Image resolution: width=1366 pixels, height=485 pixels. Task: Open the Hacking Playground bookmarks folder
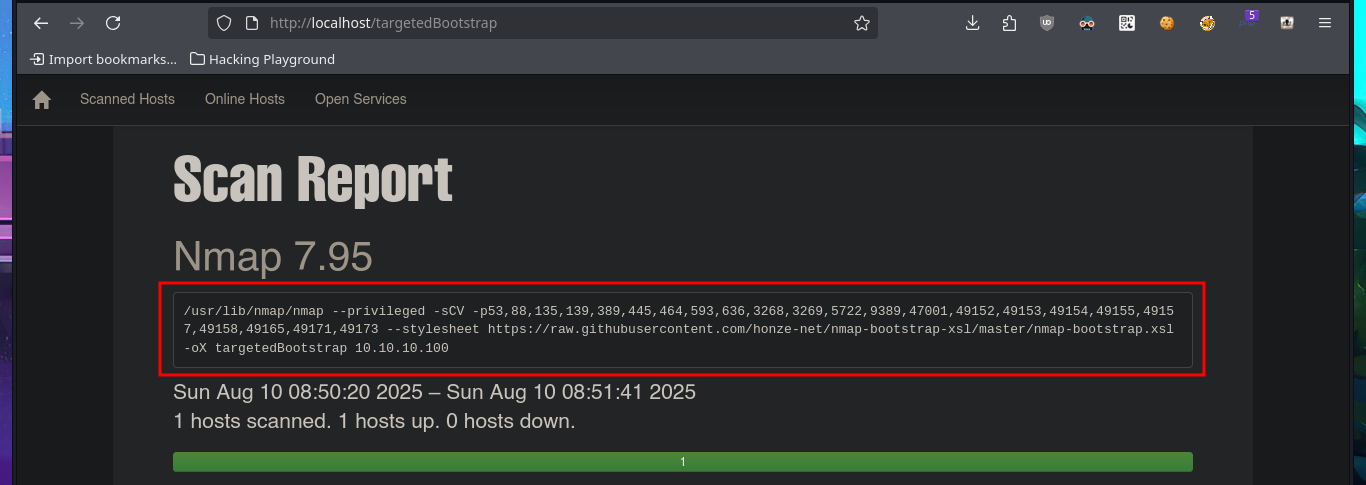[x=262, y=59]
